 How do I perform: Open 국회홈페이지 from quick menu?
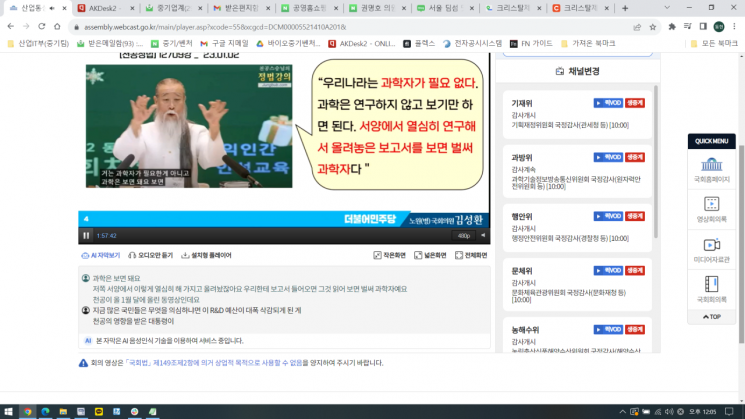pos(711,170)
